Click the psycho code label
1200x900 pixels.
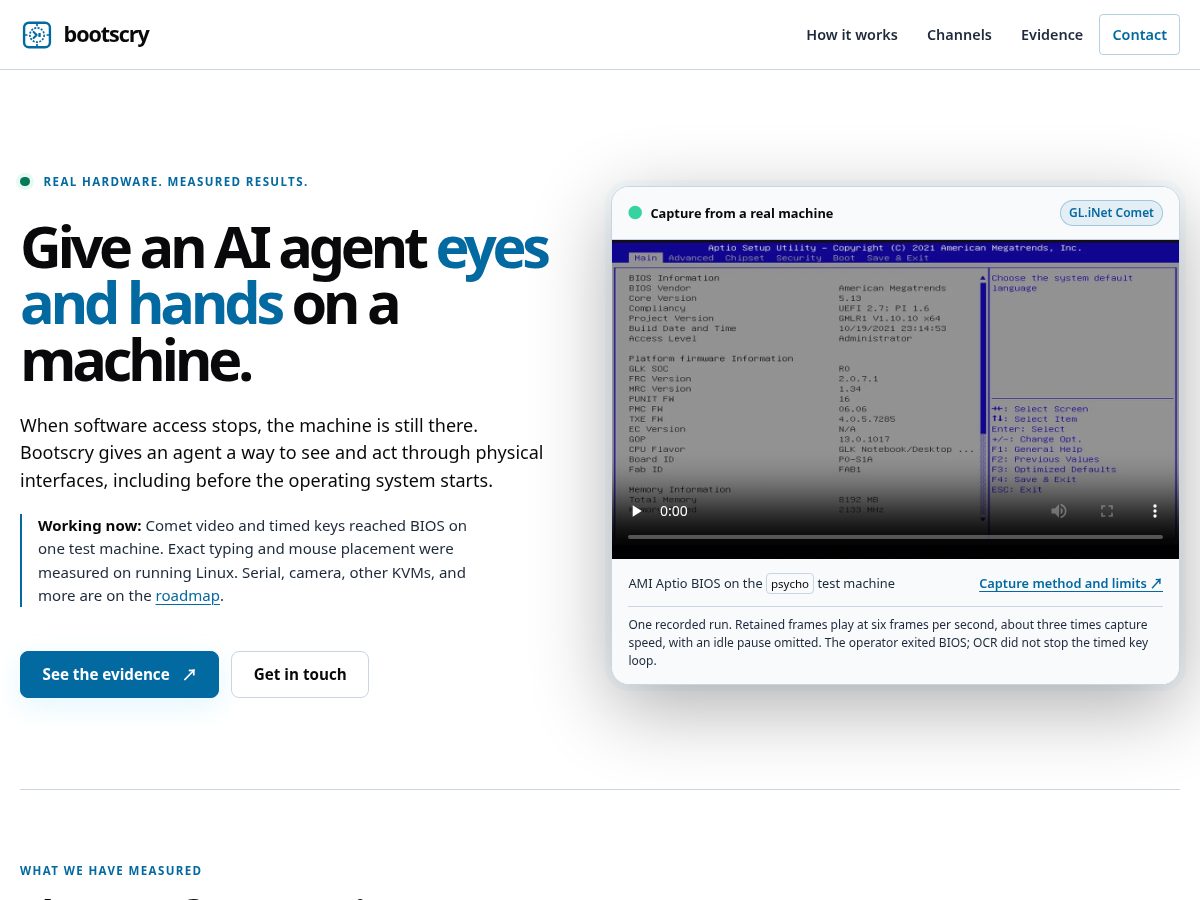pos(790,584)
